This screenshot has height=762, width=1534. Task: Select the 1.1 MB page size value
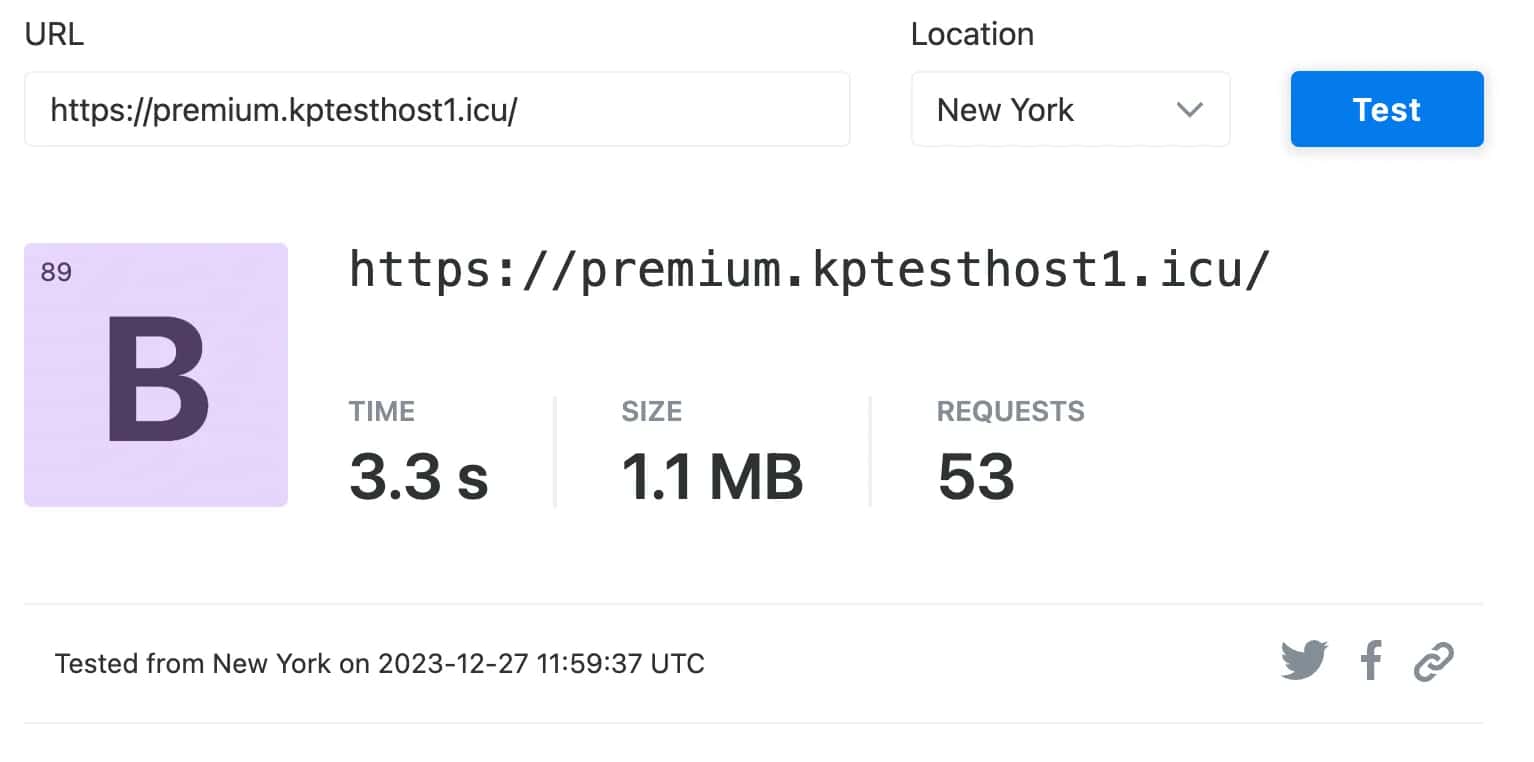pos(712,476)
